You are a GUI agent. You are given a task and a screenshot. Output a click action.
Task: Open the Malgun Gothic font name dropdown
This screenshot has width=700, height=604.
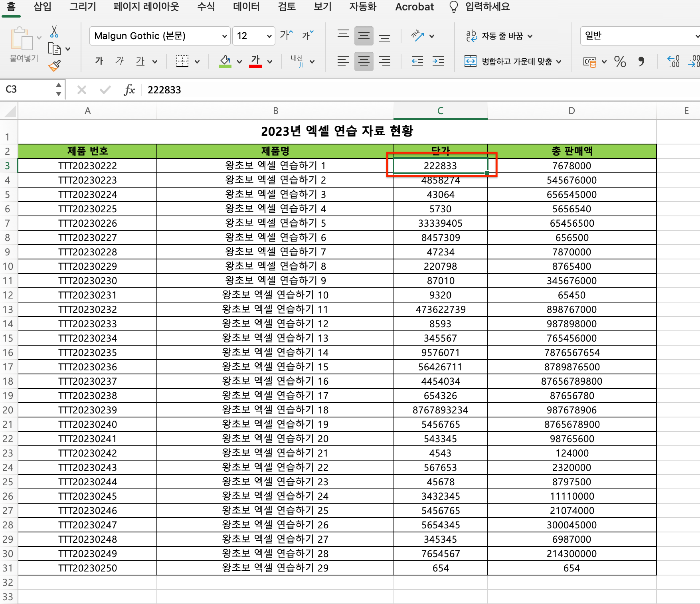[224, 36]
